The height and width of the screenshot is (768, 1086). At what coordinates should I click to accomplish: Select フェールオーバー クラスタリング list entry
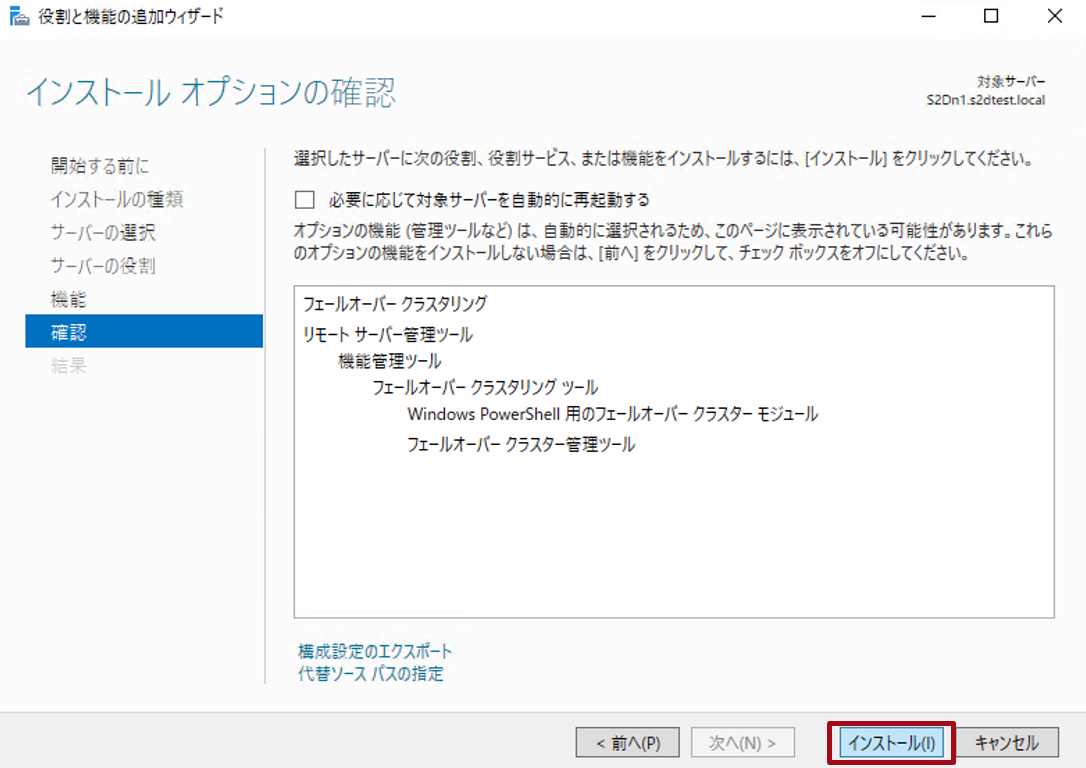pyautogui.click(x=395, y=303)
